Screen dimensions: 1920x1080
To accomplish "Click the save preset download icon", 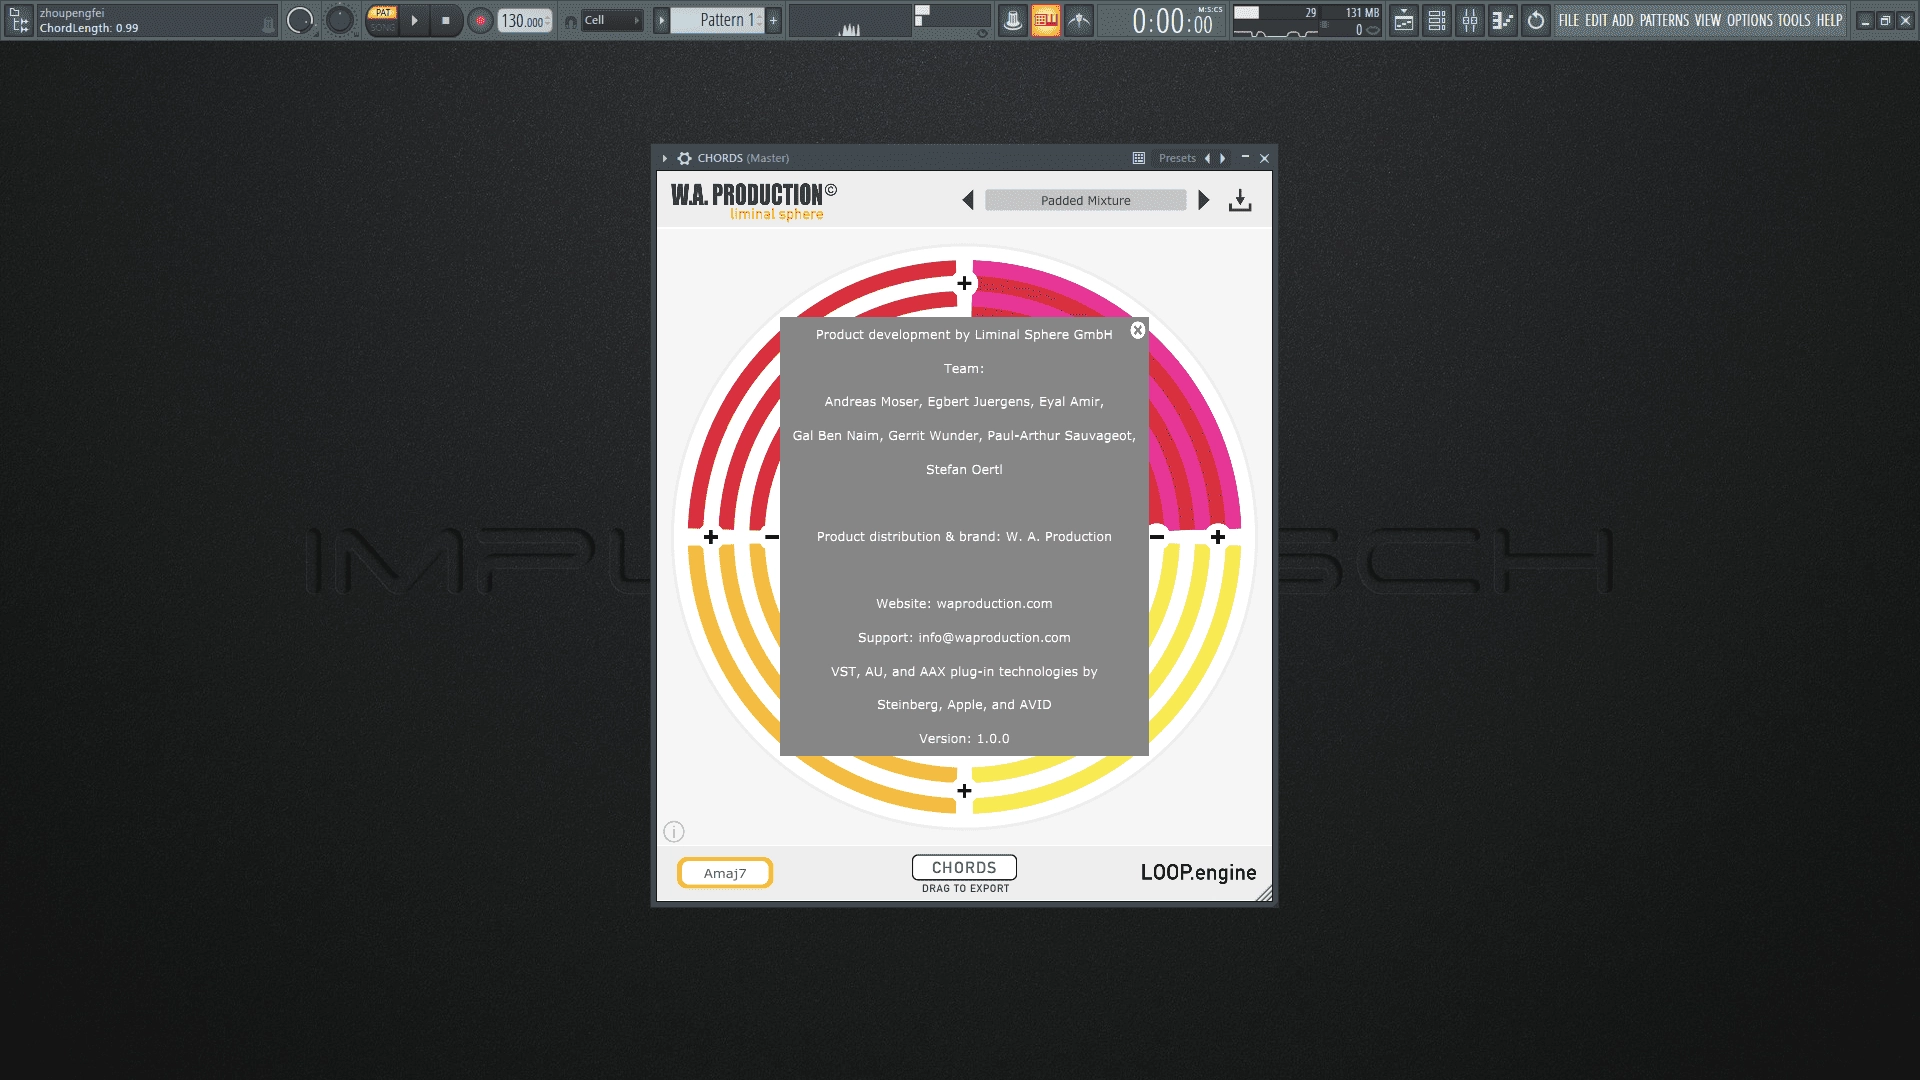I will (1240, 200).
